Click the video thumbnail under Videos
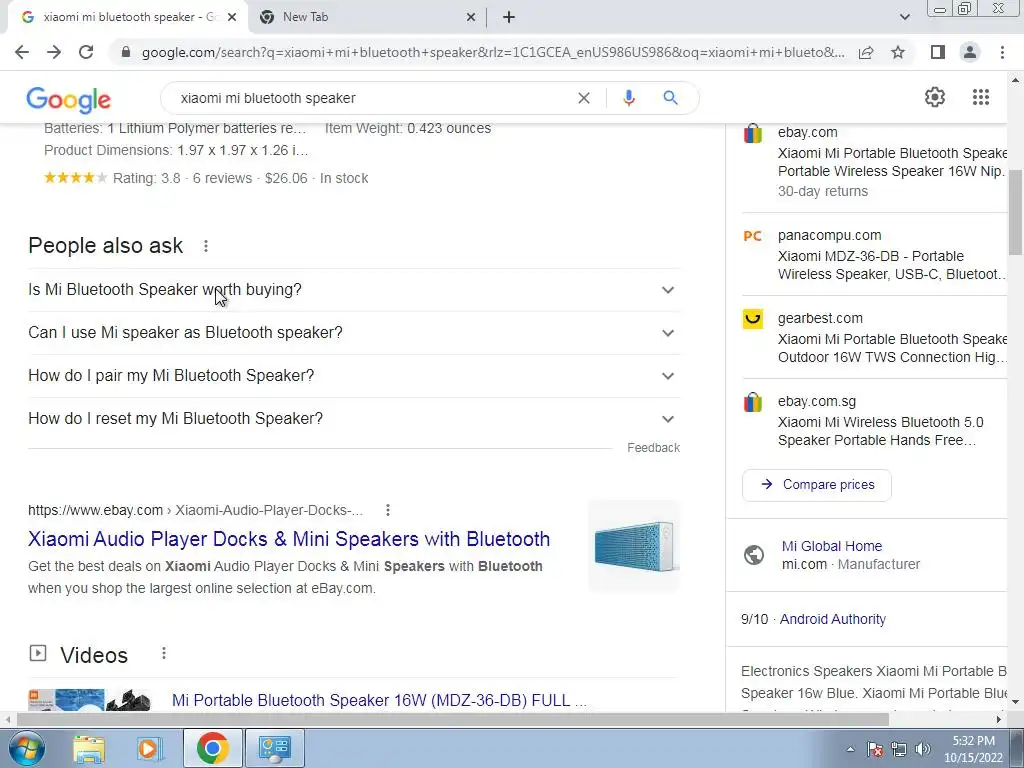The height and width of the screenshot is (768, 1024). pos(89,699)
